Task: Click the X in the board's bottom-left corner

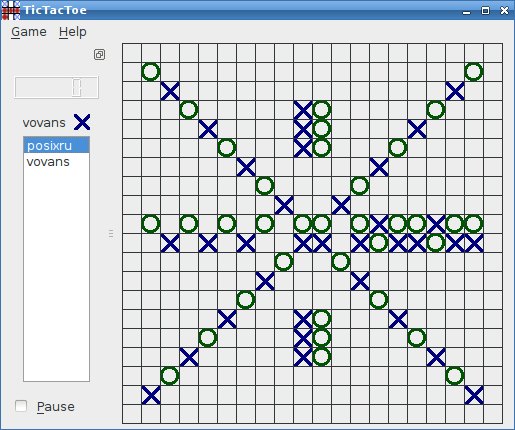Action: point(151,395)
